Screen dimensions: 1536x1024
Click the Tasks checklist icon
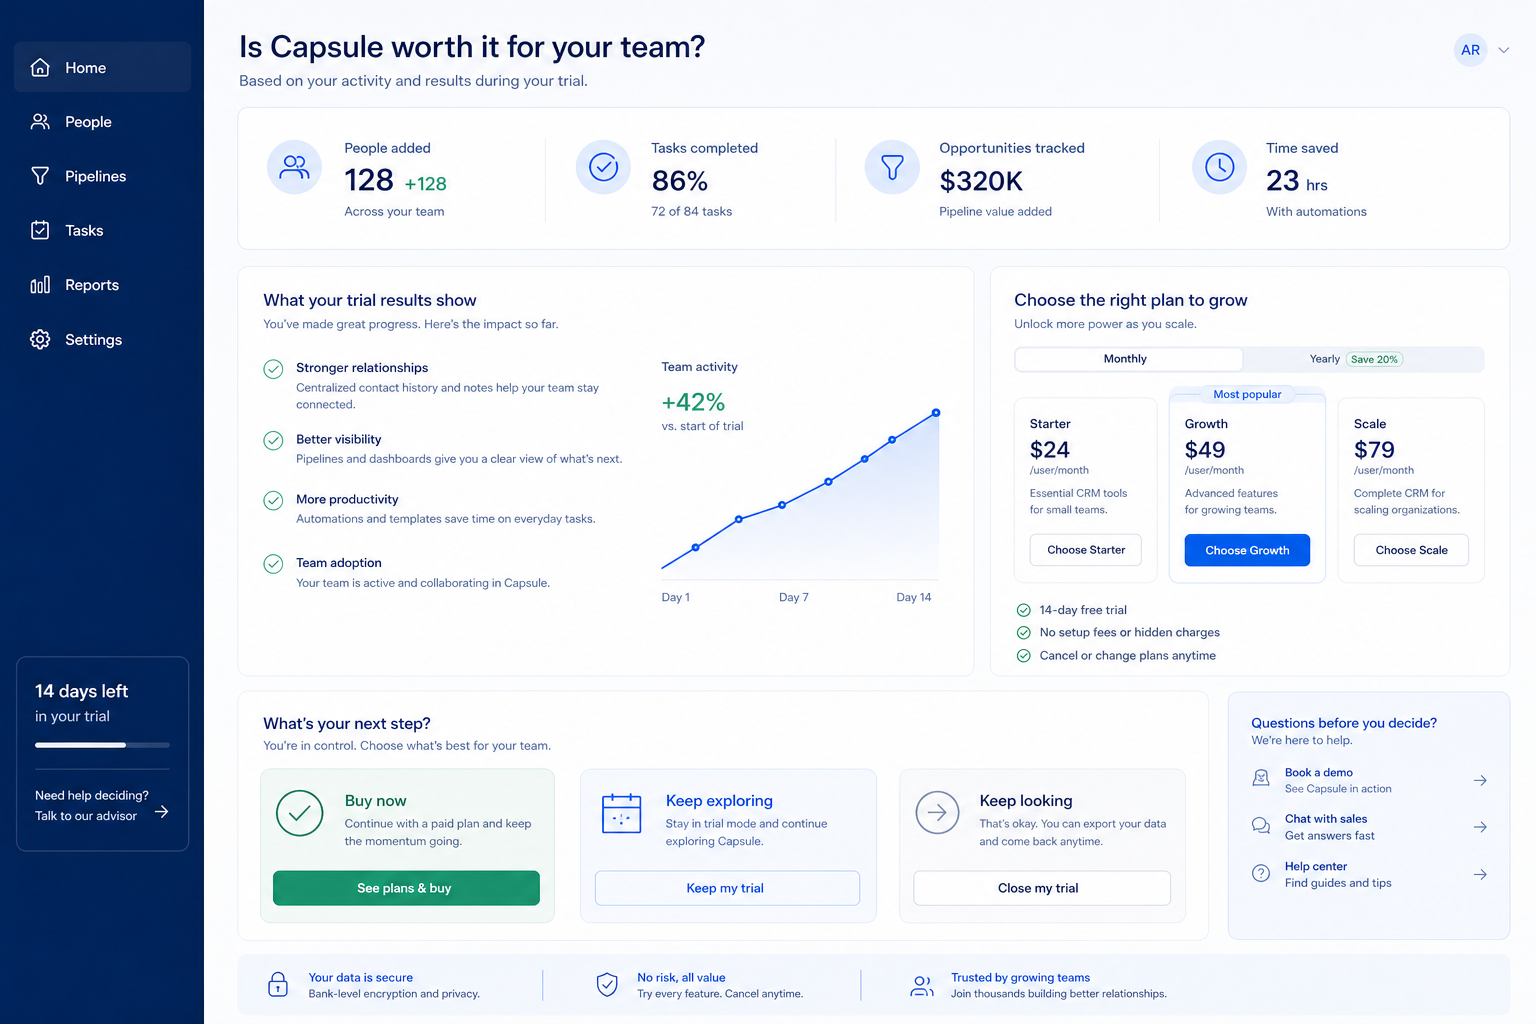tap(40, 231)
